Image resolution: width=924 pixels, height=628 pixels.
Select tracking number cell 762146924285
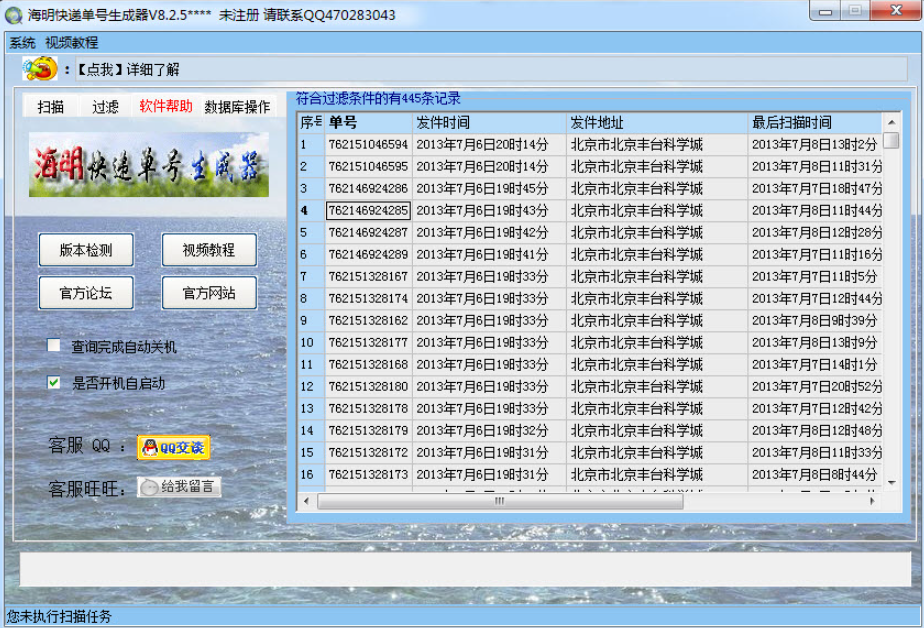pyautogui.click(x=368, y=210)
